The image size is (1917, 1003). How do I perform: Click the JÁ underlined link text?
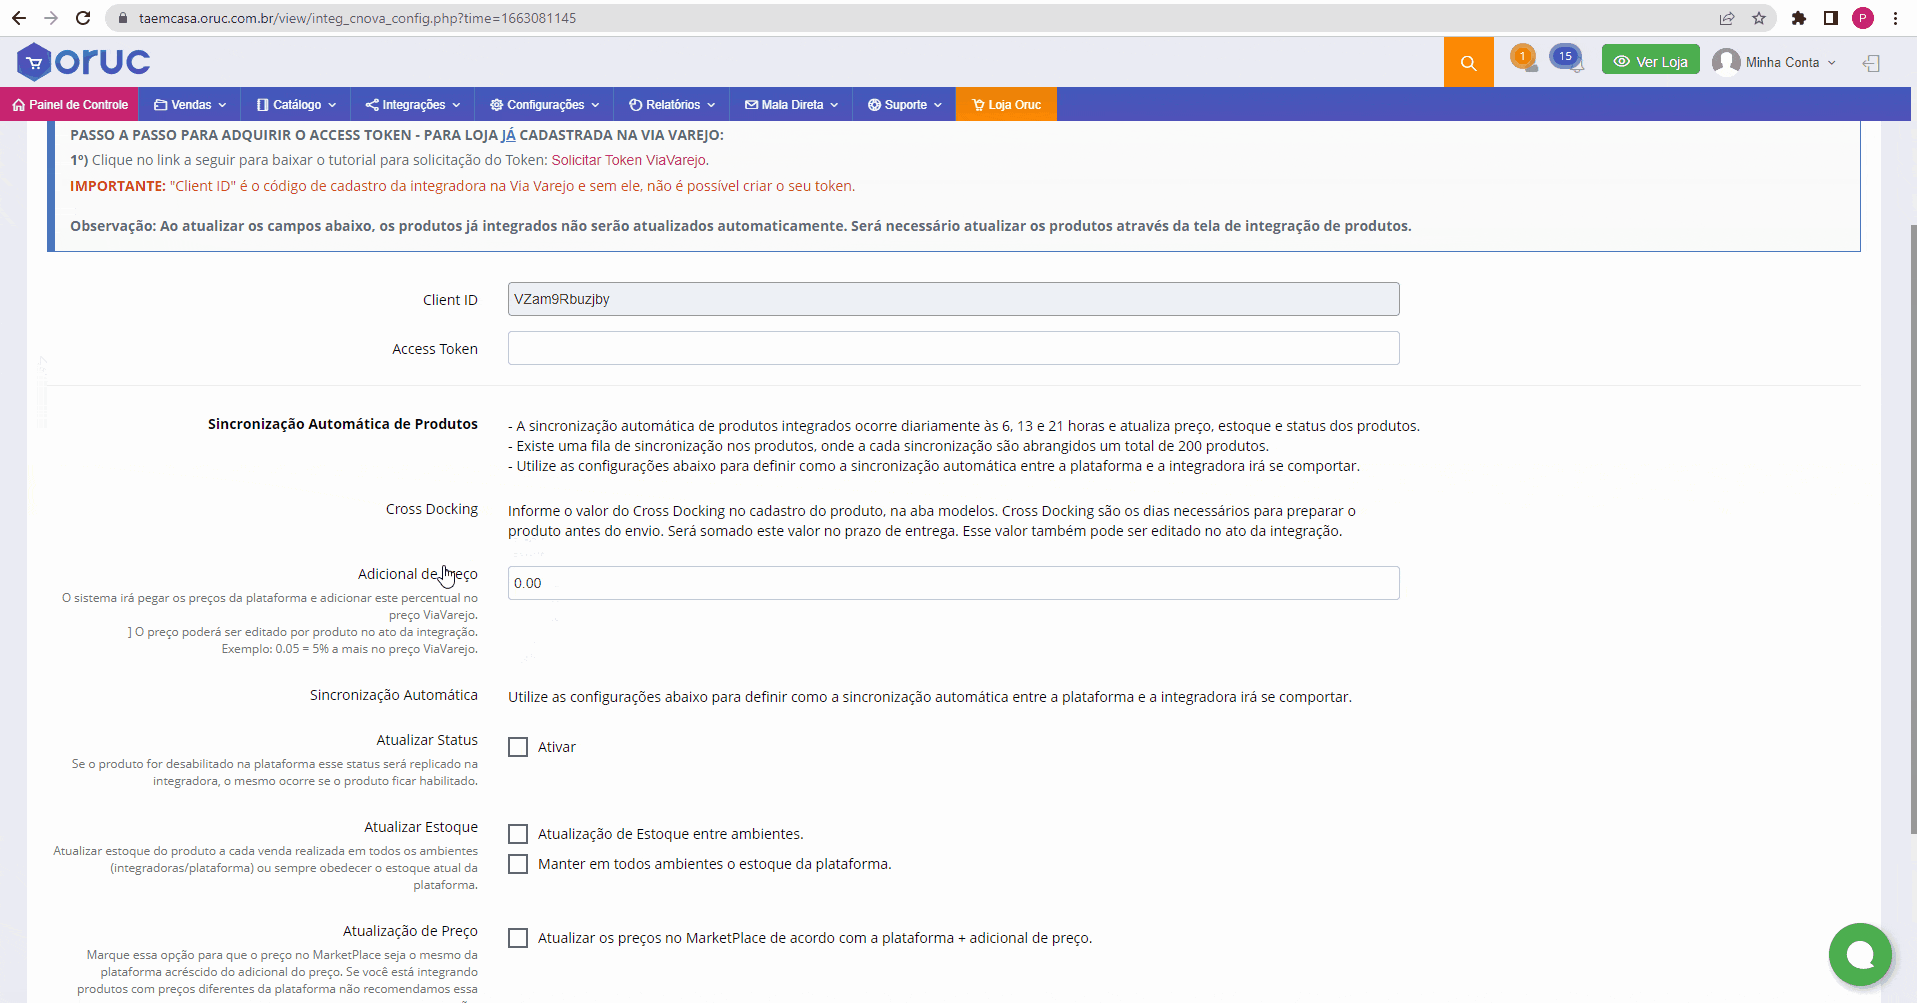coord(508,135)
